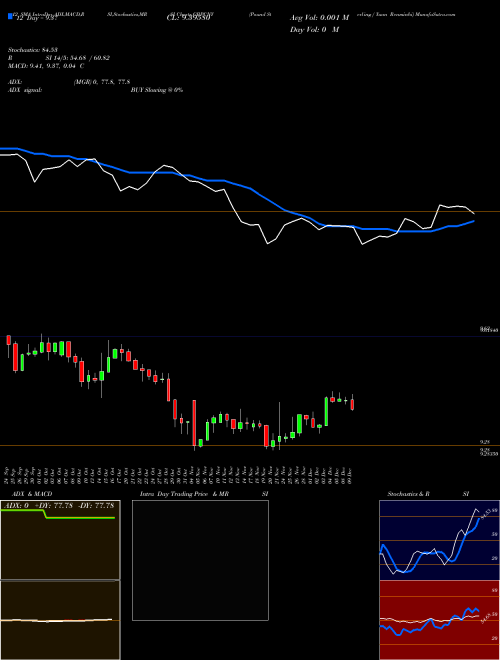
Task: Click the 'ADX signal:' label
Action: 24,90
